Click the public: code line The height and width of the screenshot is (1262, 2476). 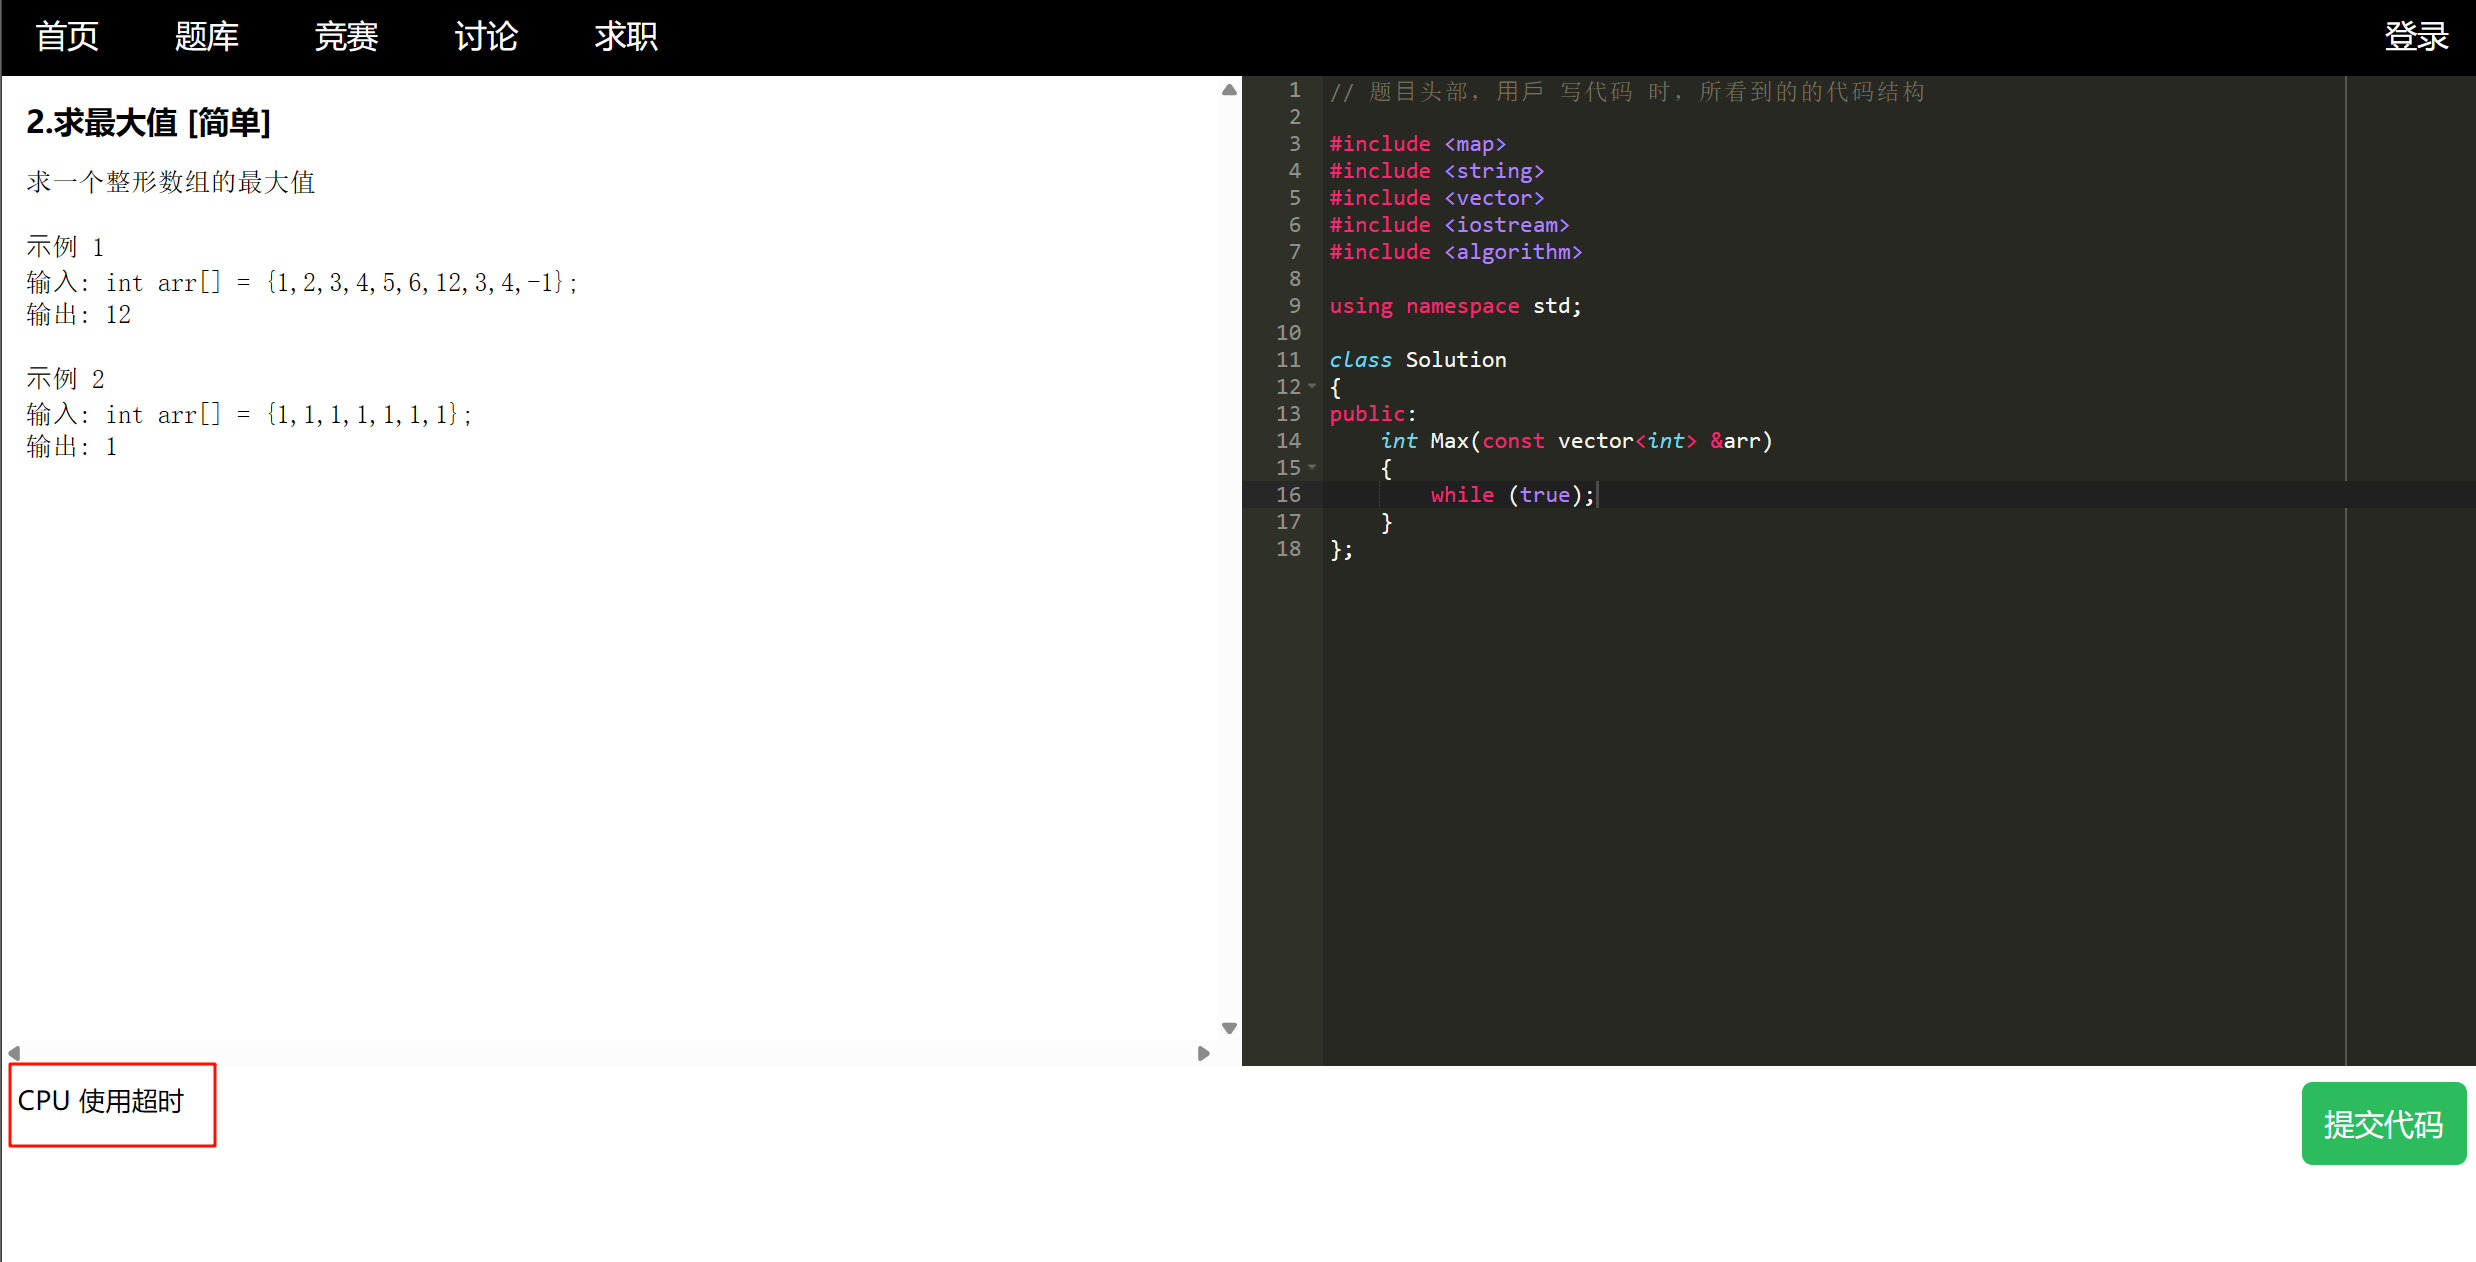tap(1373, 414)
